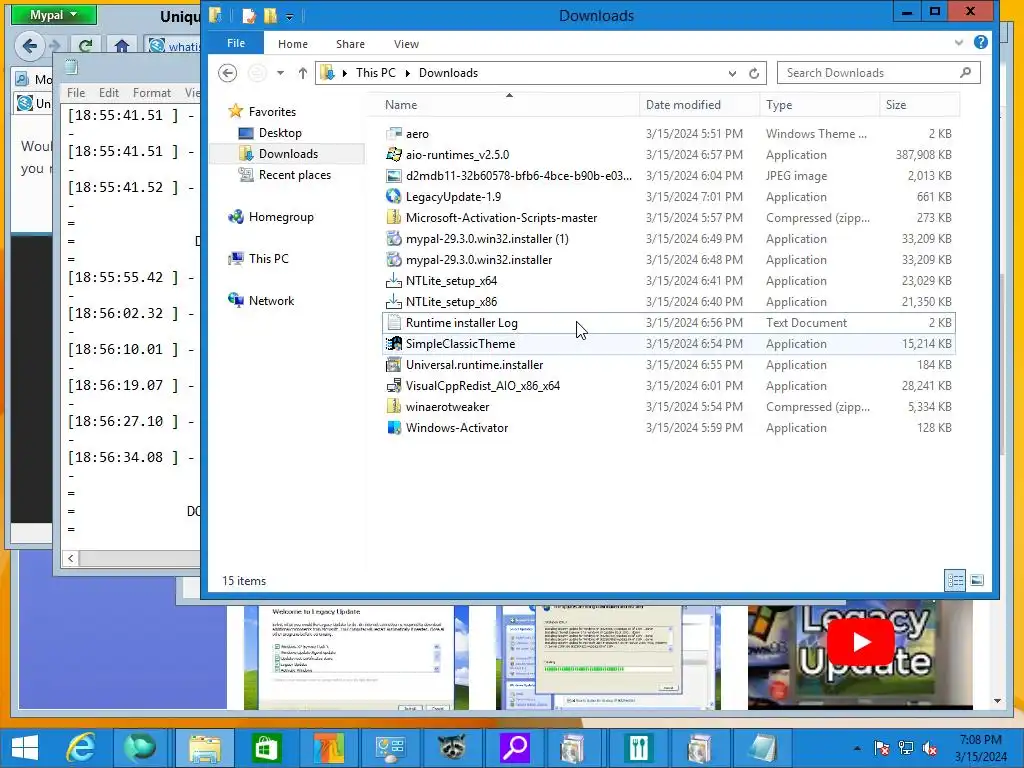Click Mypal browser back arrow

click(29, 46)
